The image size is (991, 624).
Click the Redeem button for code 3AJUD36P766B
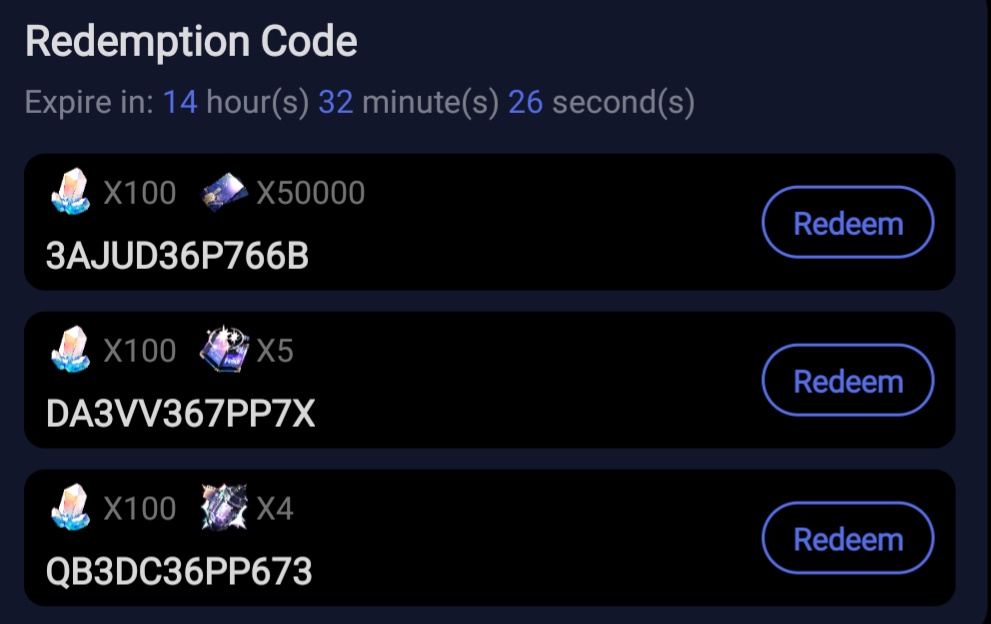point(847,222)
